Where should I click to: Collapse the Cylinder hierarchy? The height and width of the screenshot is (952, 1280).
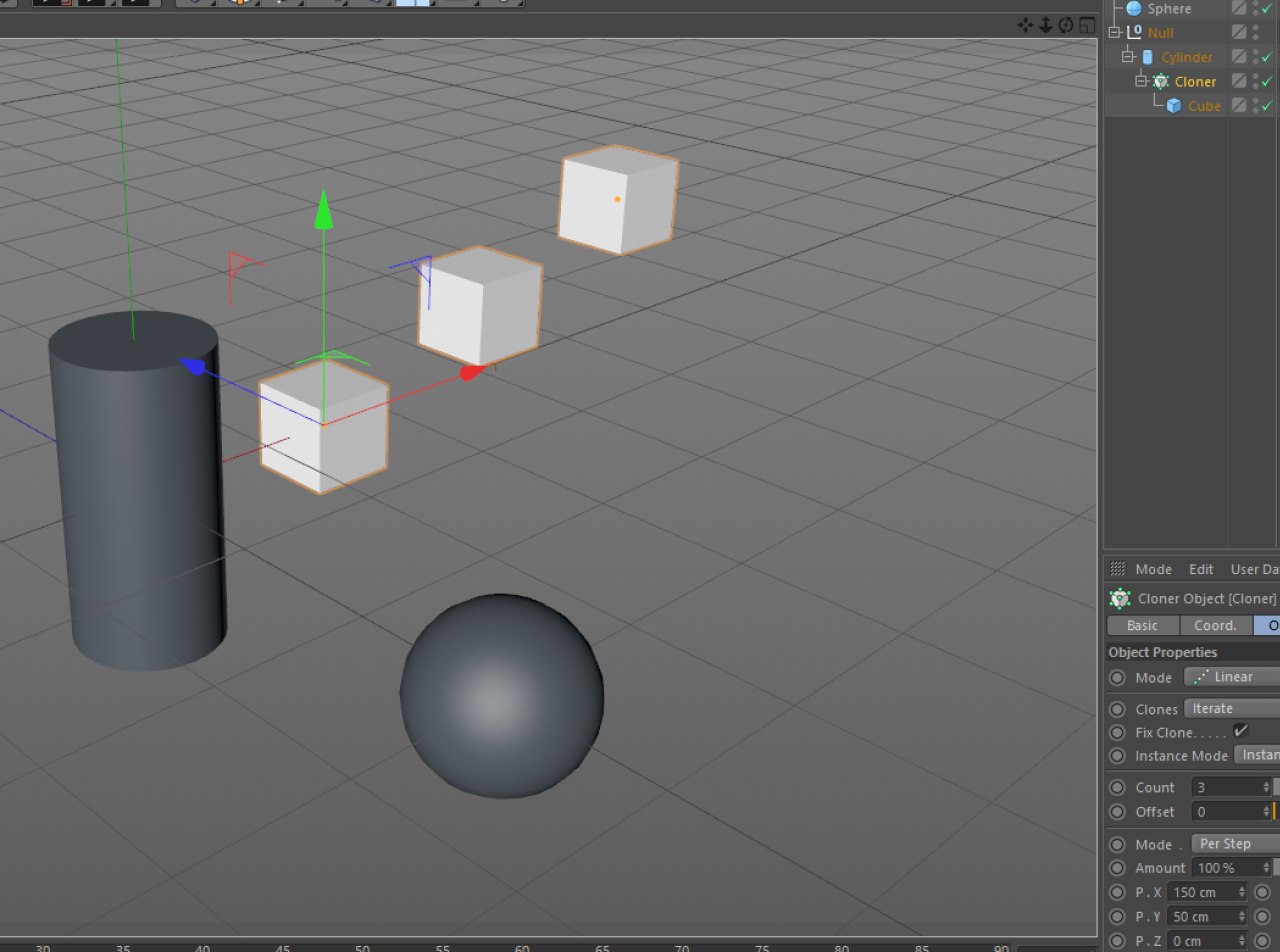1128,57
